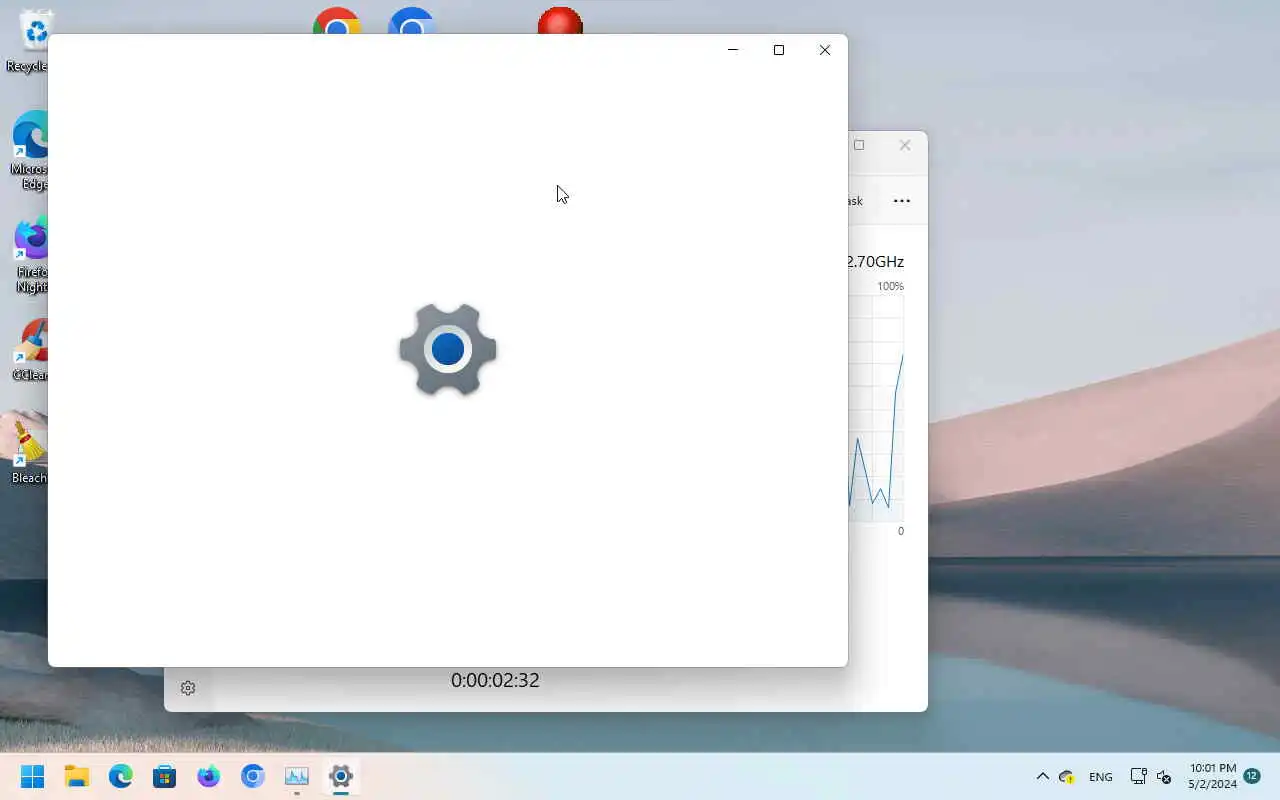Viewport: 1280px width, 800px height.
Task: Open Task Manager three-dot more menu
Action: click(902, 201)
